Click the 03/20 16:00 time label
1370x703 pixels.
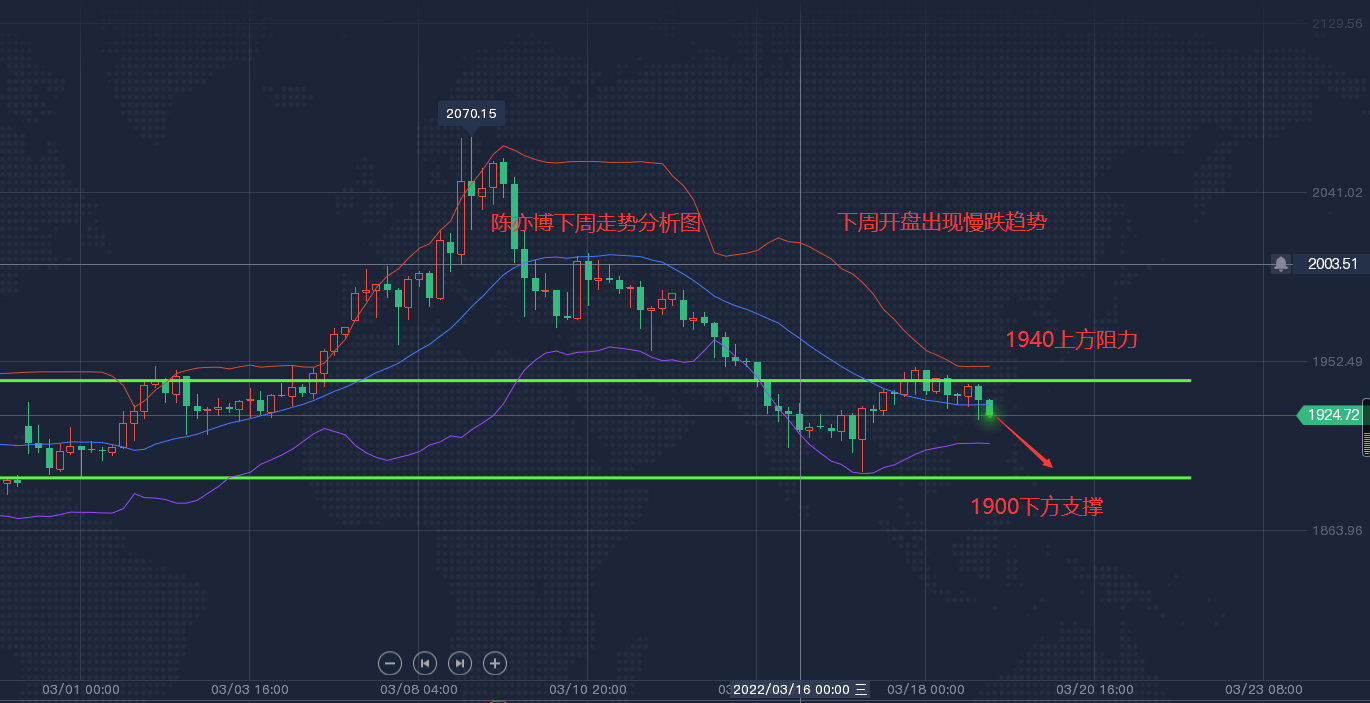click(1095, 689)
